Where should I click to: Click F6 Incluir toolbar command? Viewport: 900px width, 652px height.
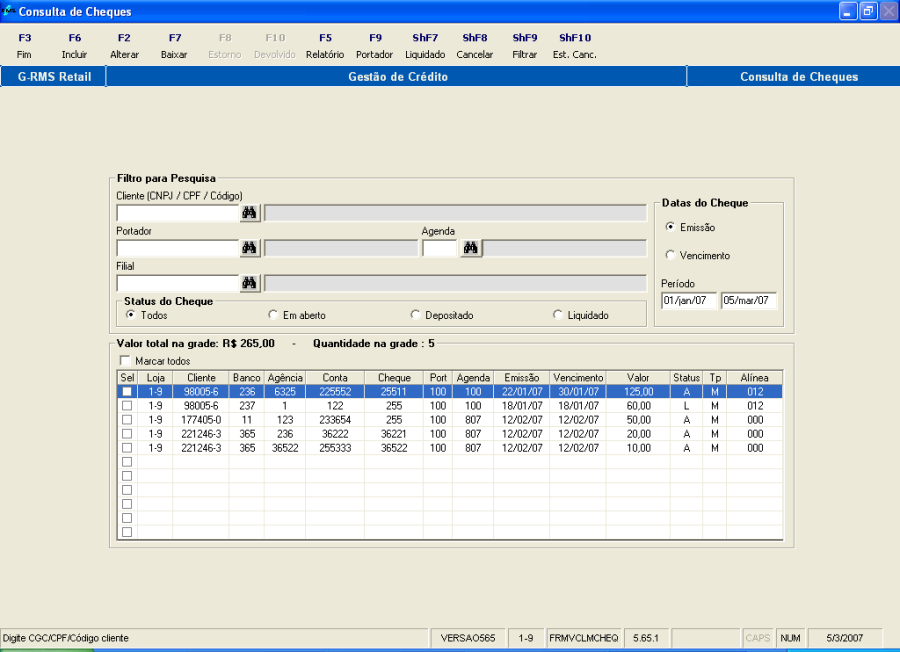74,46
